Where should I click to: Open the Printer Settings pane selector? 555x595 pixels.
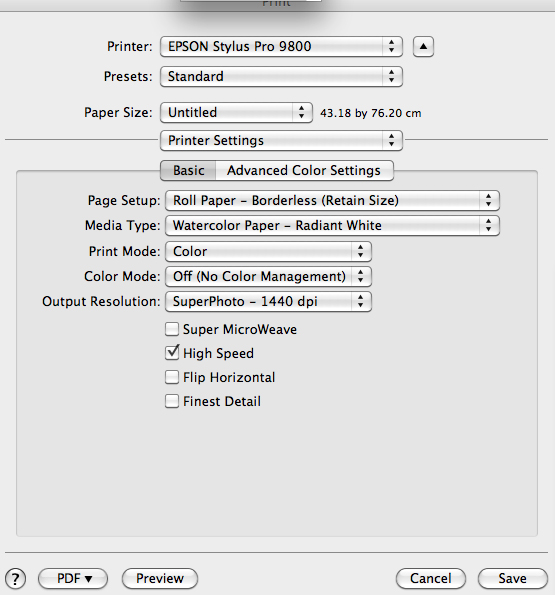point(281,141)
